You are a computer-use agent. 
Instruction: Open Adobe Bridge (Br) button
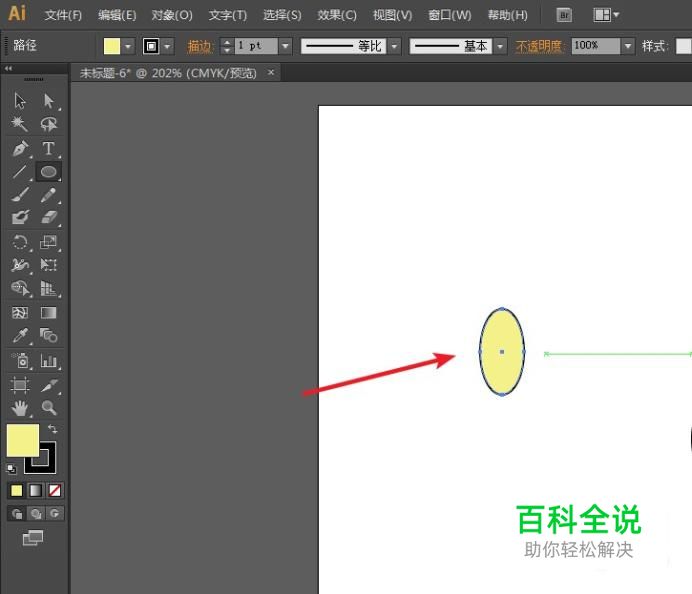[564, 15]
